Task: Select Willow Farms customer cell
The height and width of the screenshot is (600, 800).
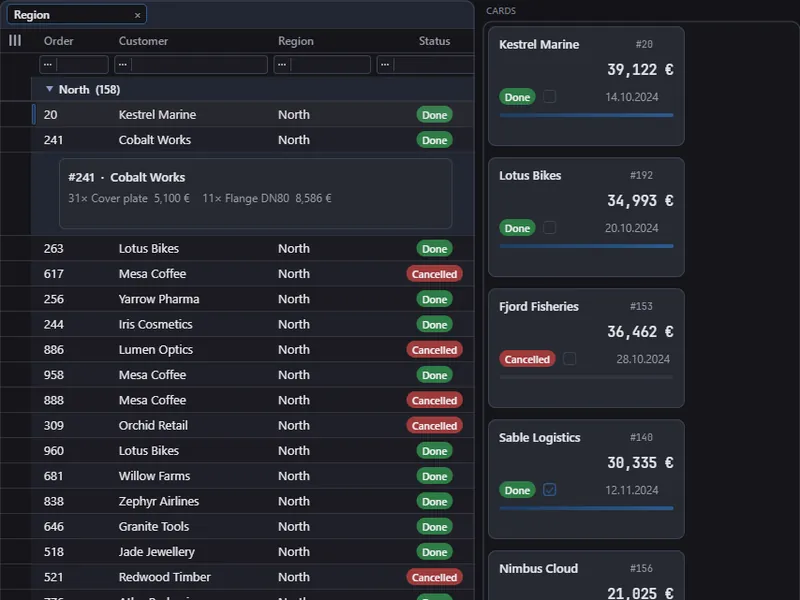Action: coord(155,476)
